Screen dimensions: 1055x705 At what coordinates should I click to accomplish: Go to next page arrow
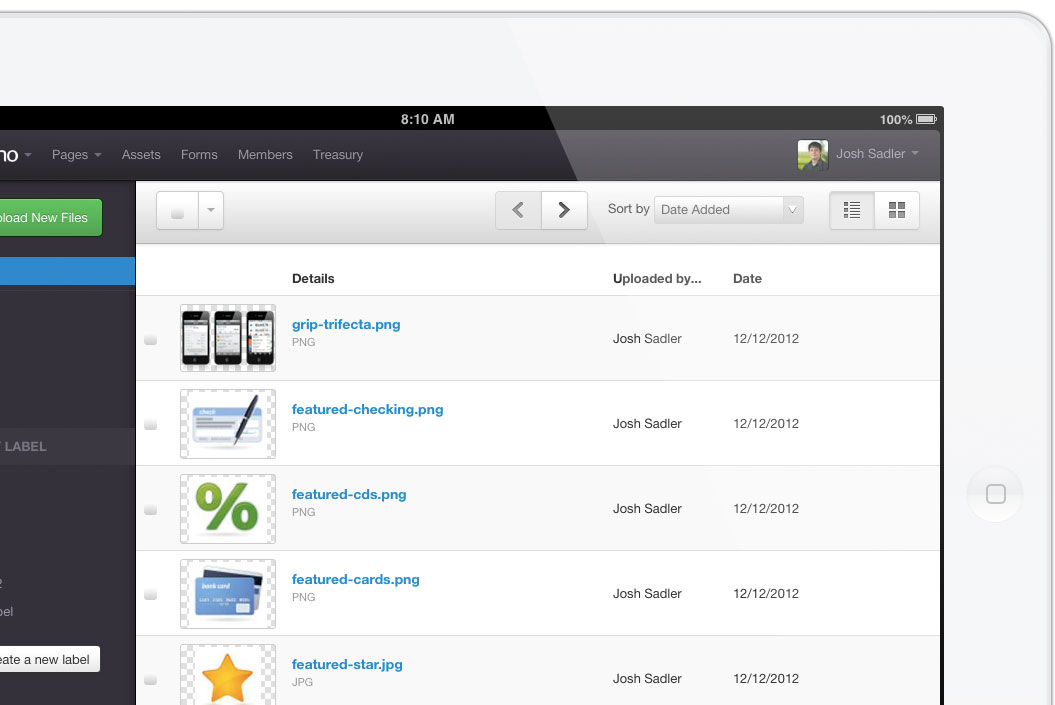coord(564,211)
